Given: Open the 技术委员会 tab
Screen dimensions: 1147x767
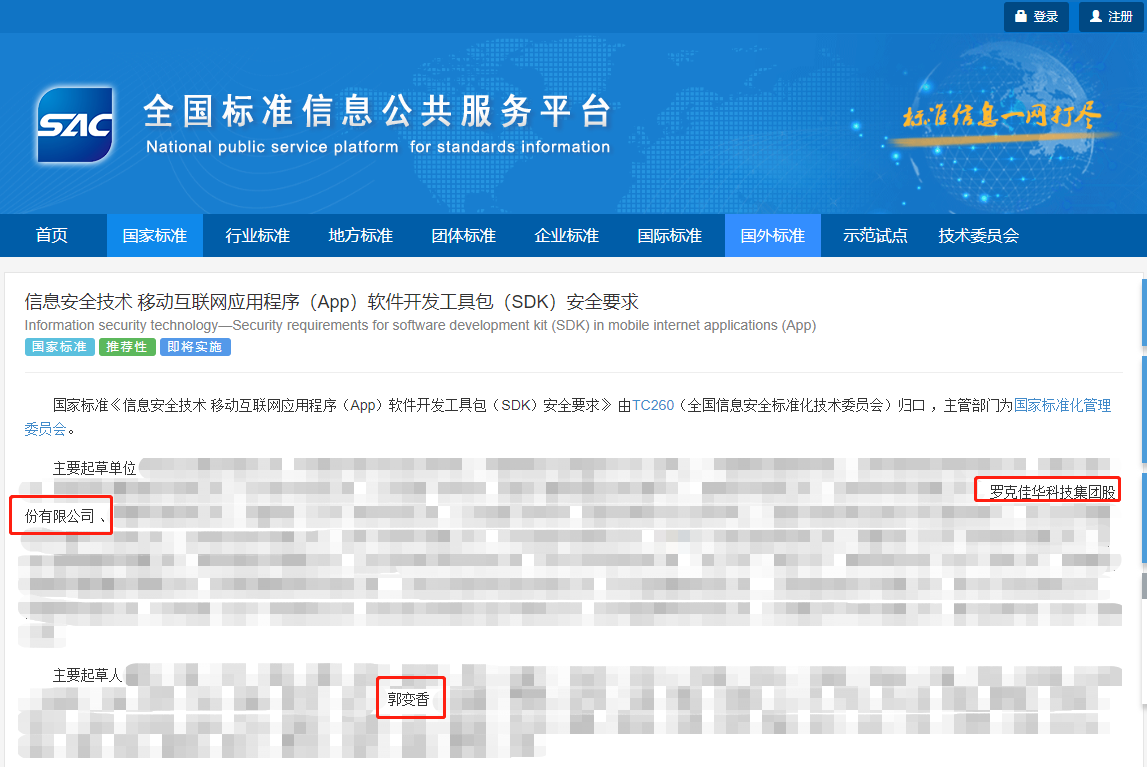Looking at the screenshot, I should pyautogui.click(x=980, y=235).
